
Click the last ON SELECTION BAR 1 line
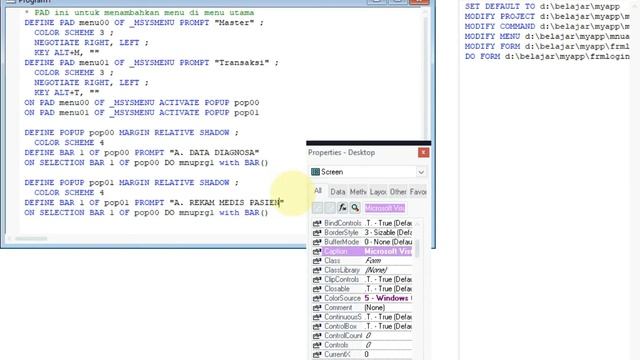click(146, 213)
